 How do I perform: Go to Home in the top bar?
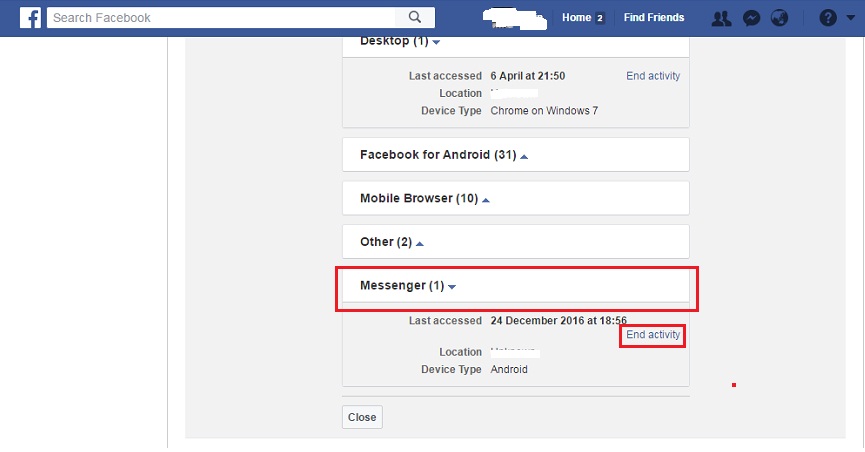(576, 18)
